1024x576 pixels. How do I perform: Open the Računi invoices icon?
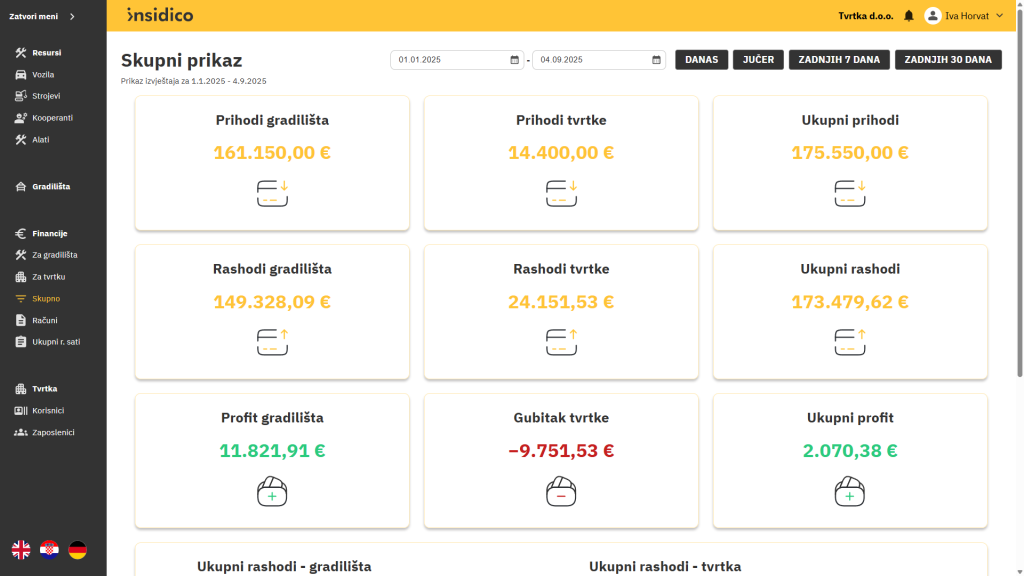[22, 319]
